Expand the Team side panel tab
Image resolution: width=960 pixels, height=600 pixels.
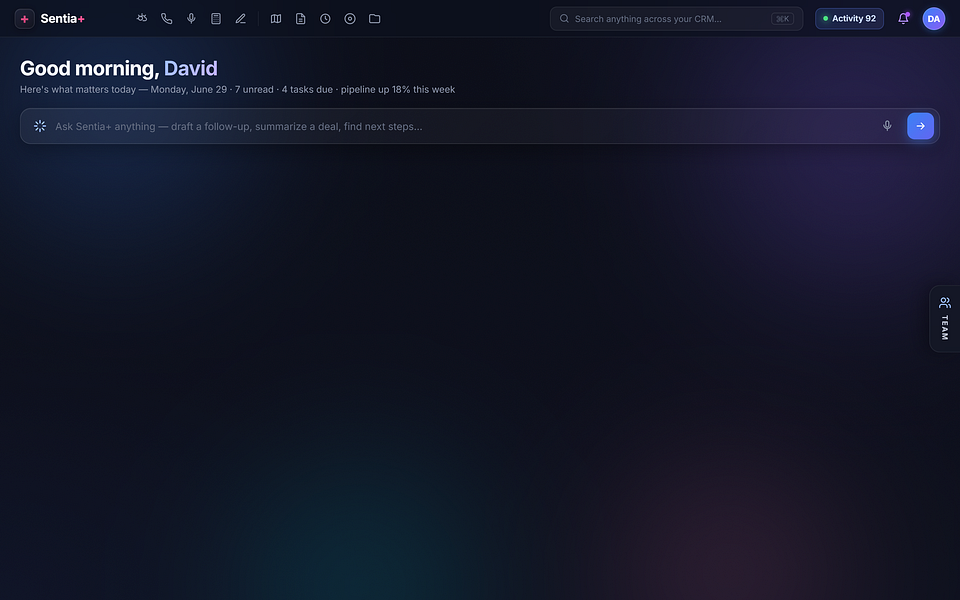945,318
